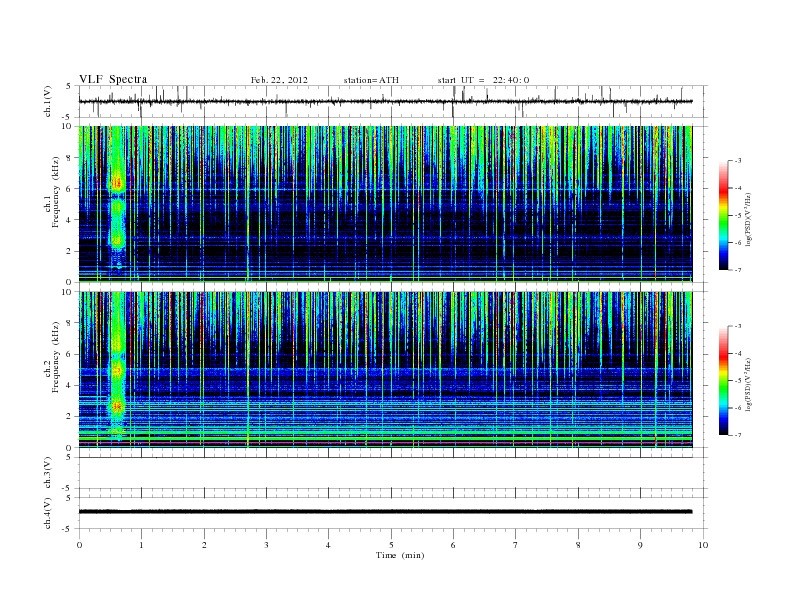The width and height of the screenshot is (792, 612).
Task: Click the "VLF Spectra" plot title
Action: [113, 79]
